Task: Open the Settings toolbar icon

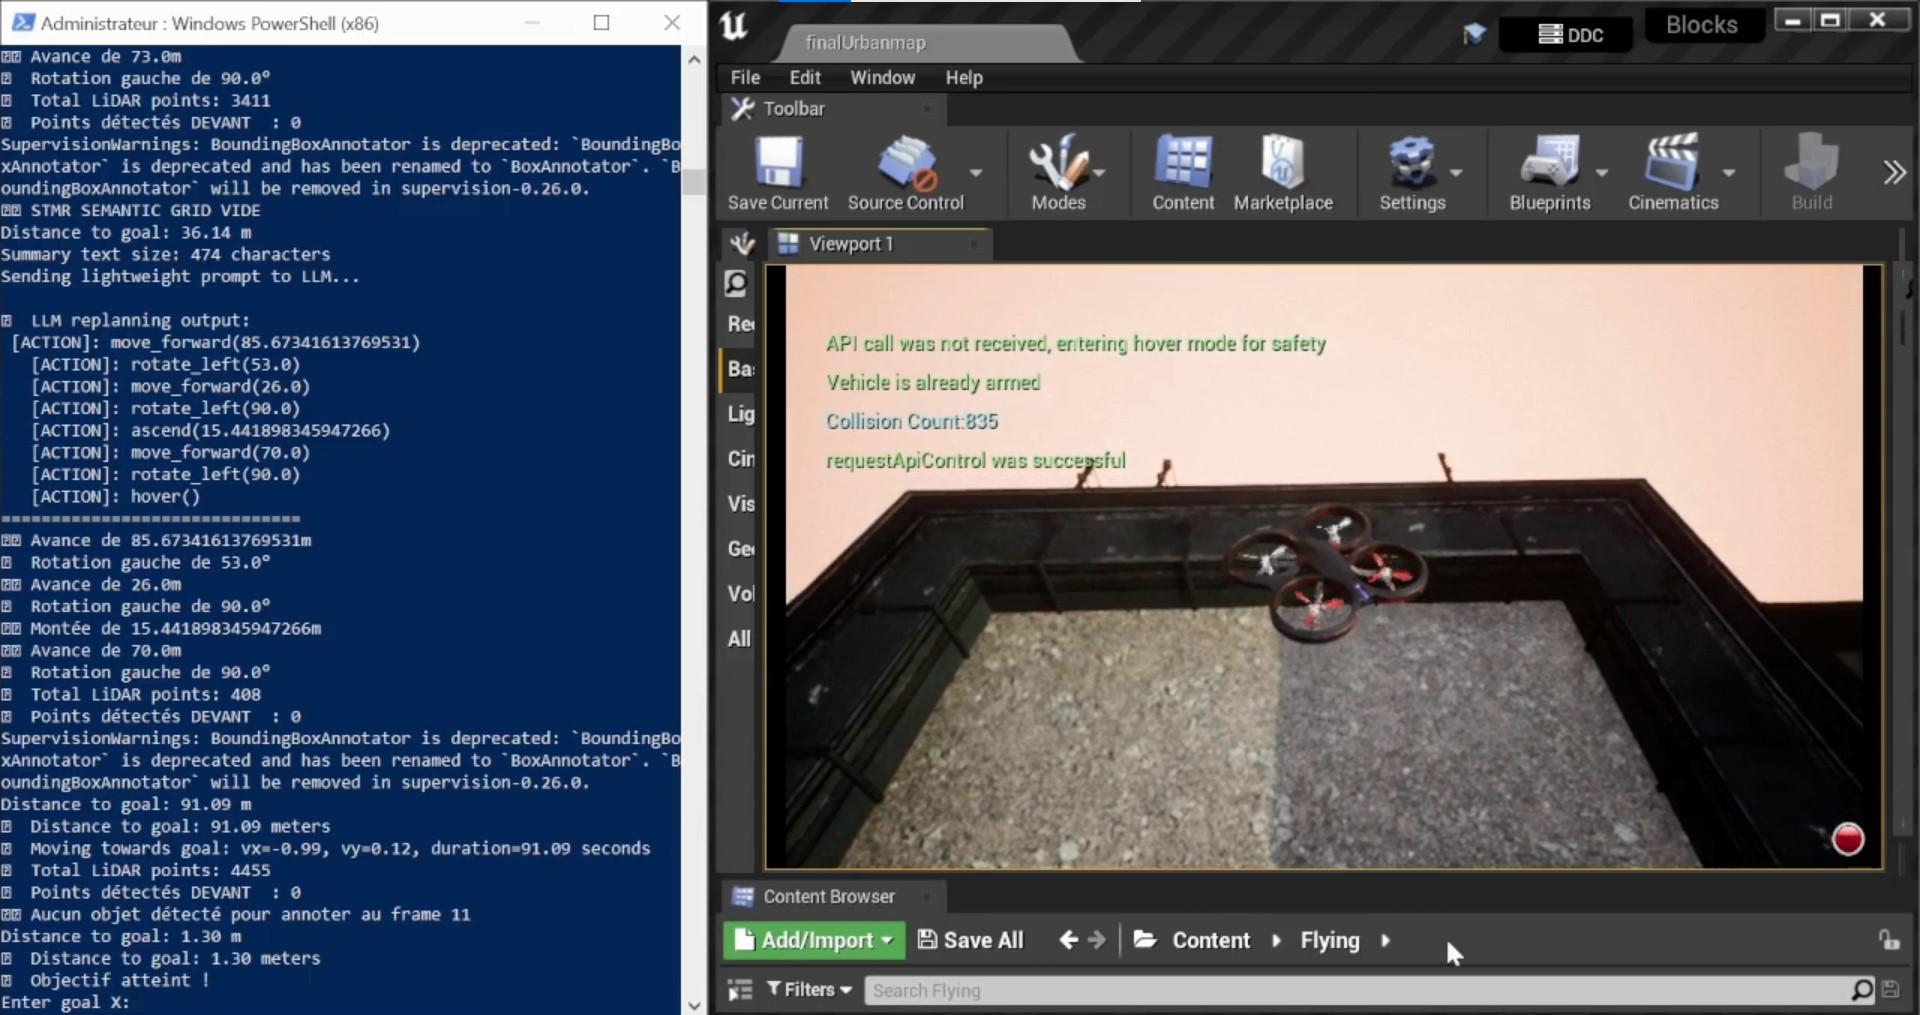Action: tap(1411, 172)
